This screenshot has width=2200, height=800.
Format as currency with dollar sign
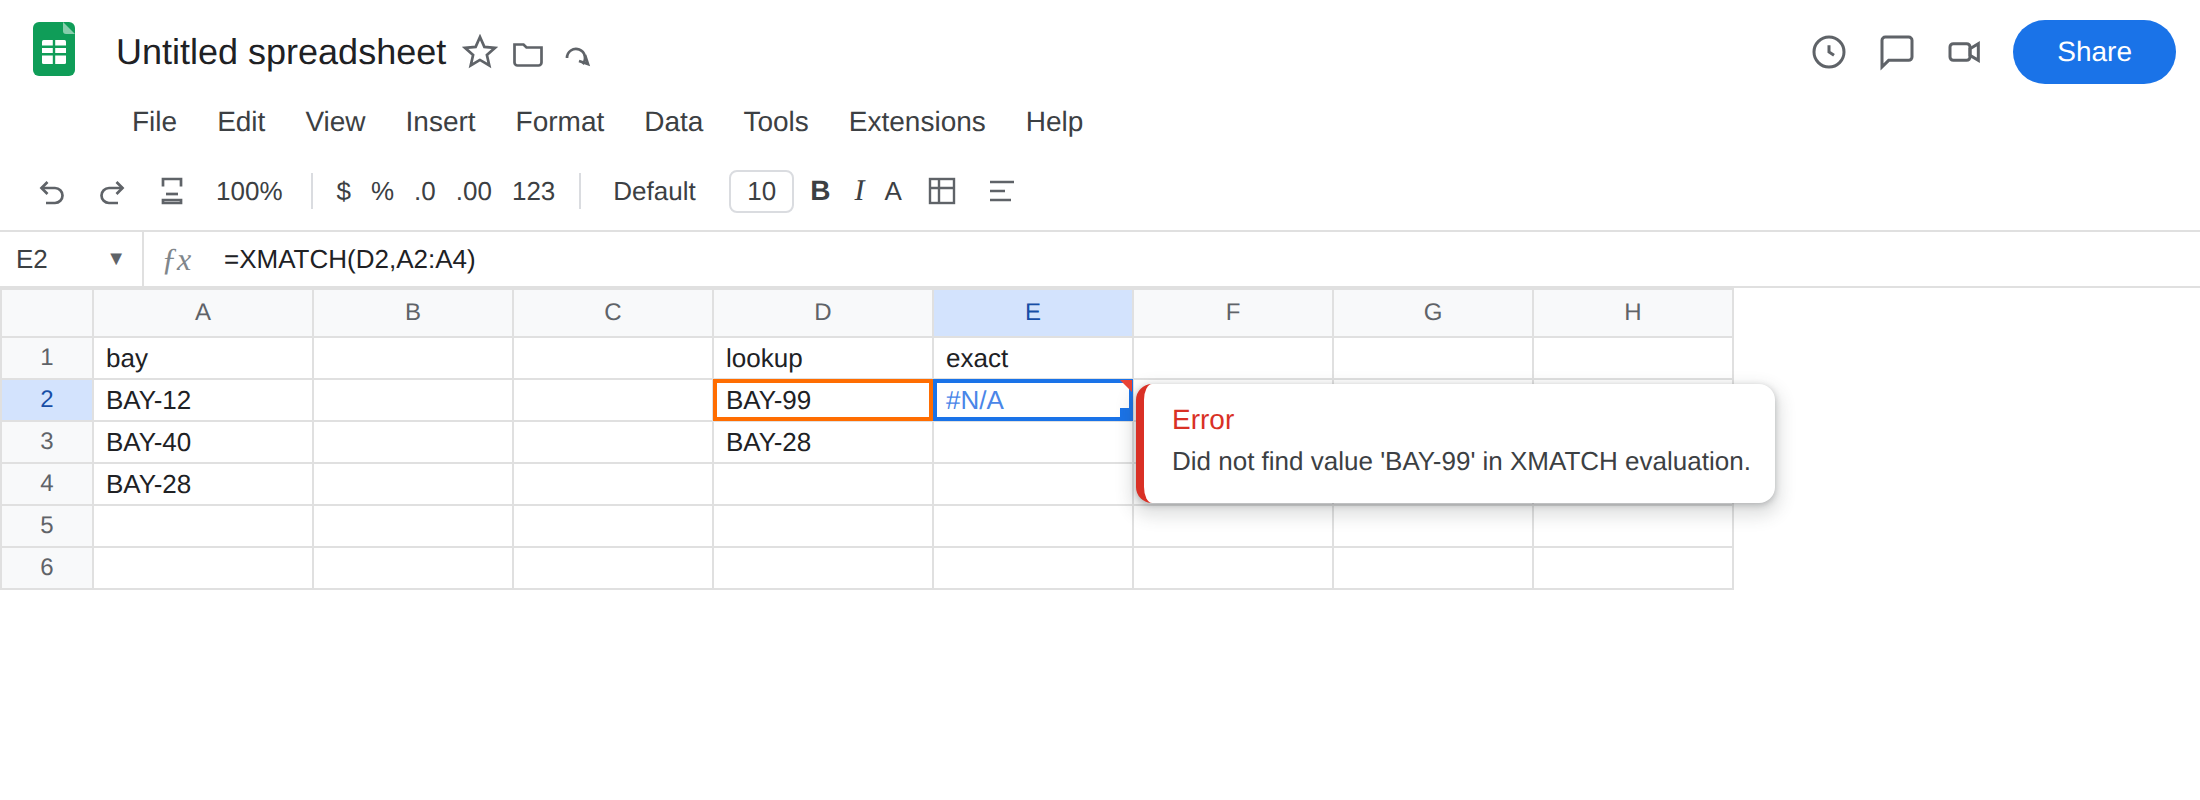343,191
